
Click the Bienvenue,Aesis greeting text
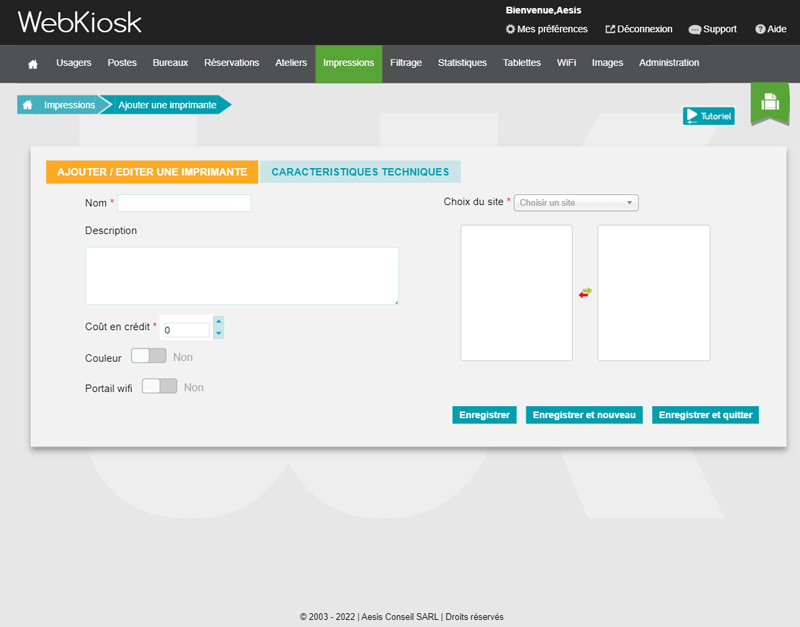[x=543, y=10]
